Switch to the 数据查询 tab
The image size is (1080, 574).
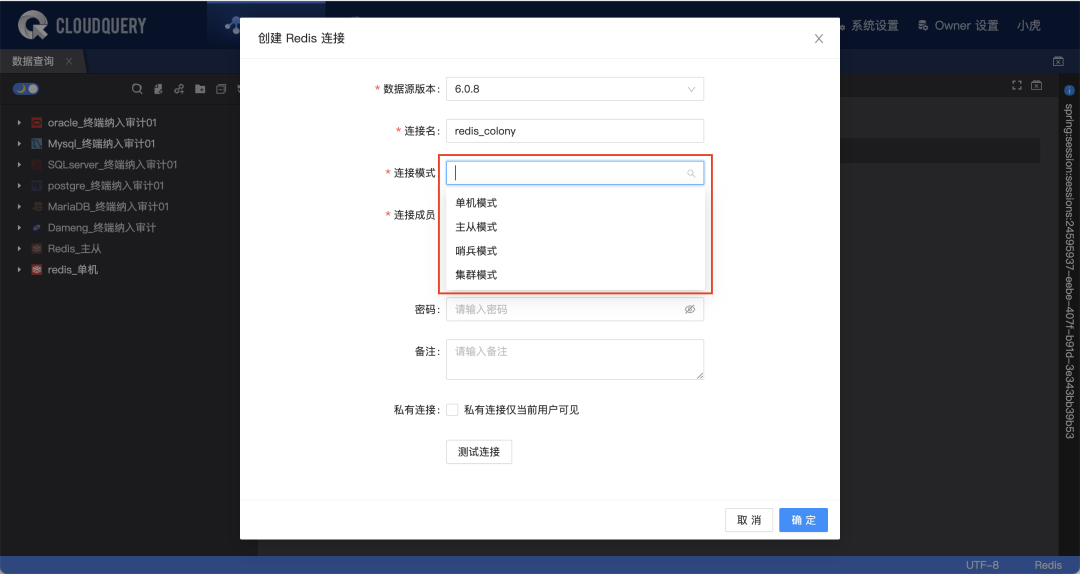pos(32,61)
